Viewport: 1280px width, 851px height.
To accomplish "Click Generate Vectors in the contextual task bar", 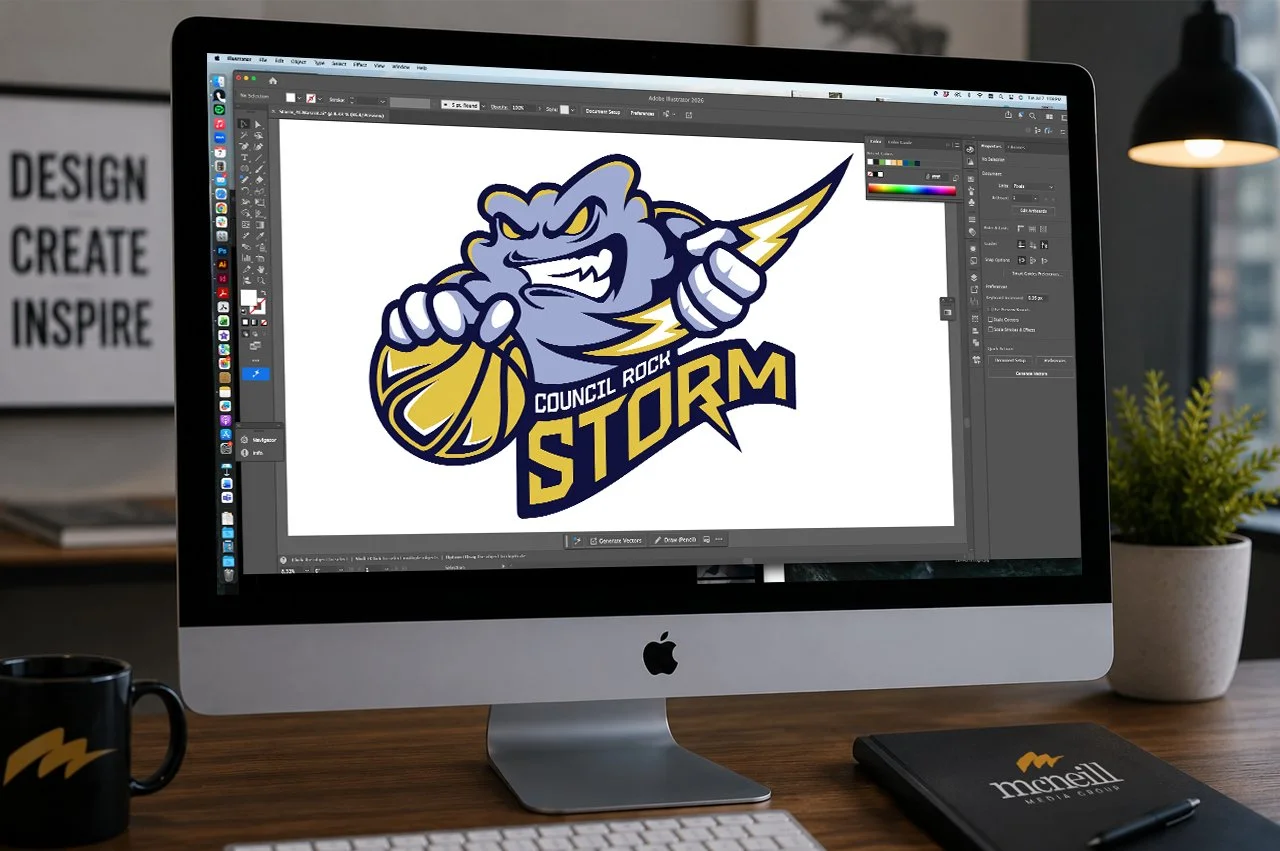I will point(617,540).
